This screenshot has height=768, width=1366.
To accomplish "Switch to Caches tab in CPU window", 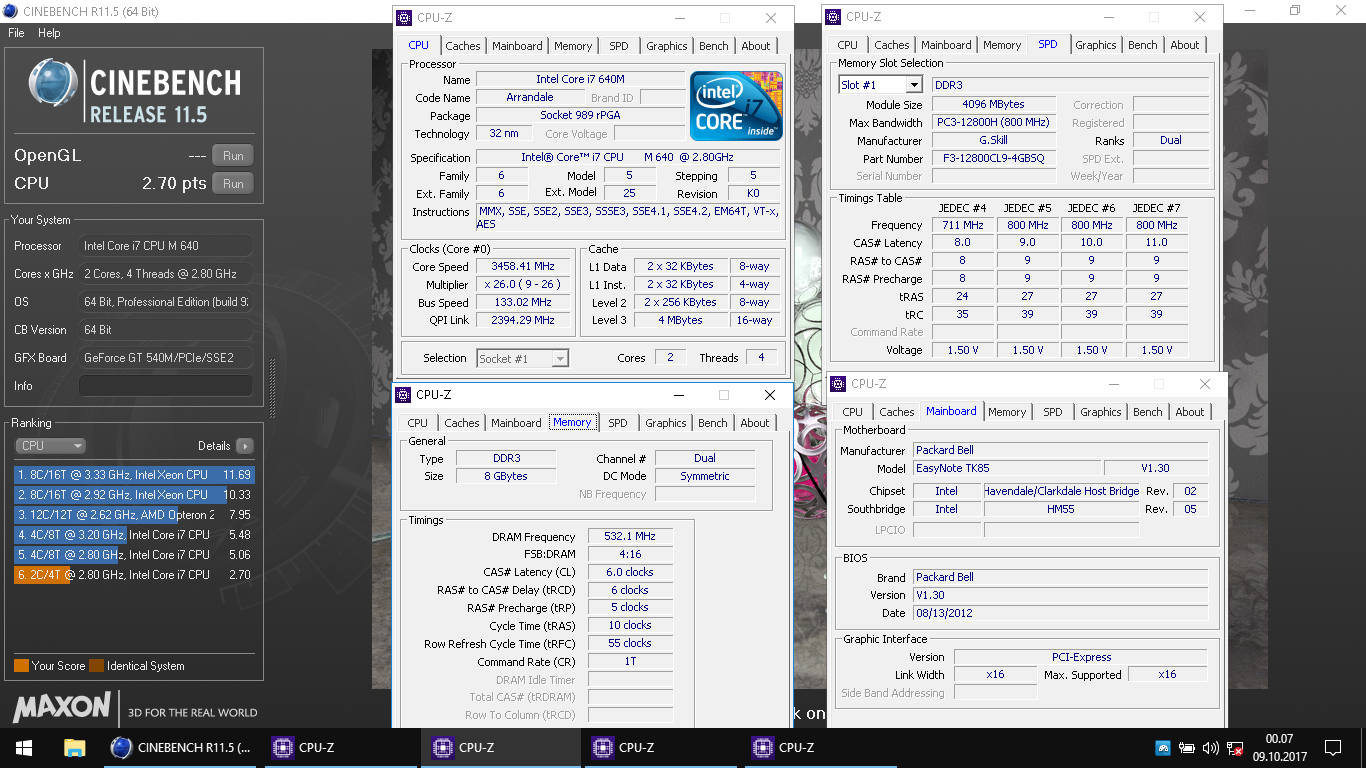I will pyautogui.click(x=463, y=46).
